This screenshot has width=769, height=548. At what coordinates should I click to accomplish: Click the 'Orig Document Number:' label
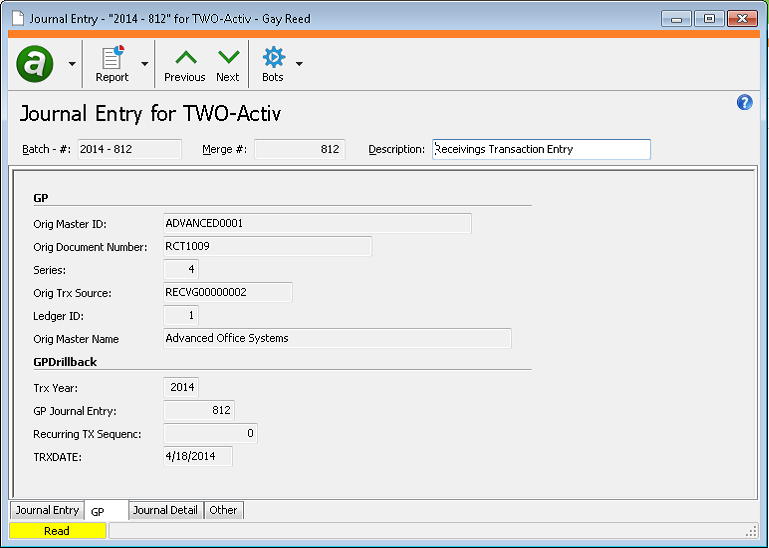point(90,247)
